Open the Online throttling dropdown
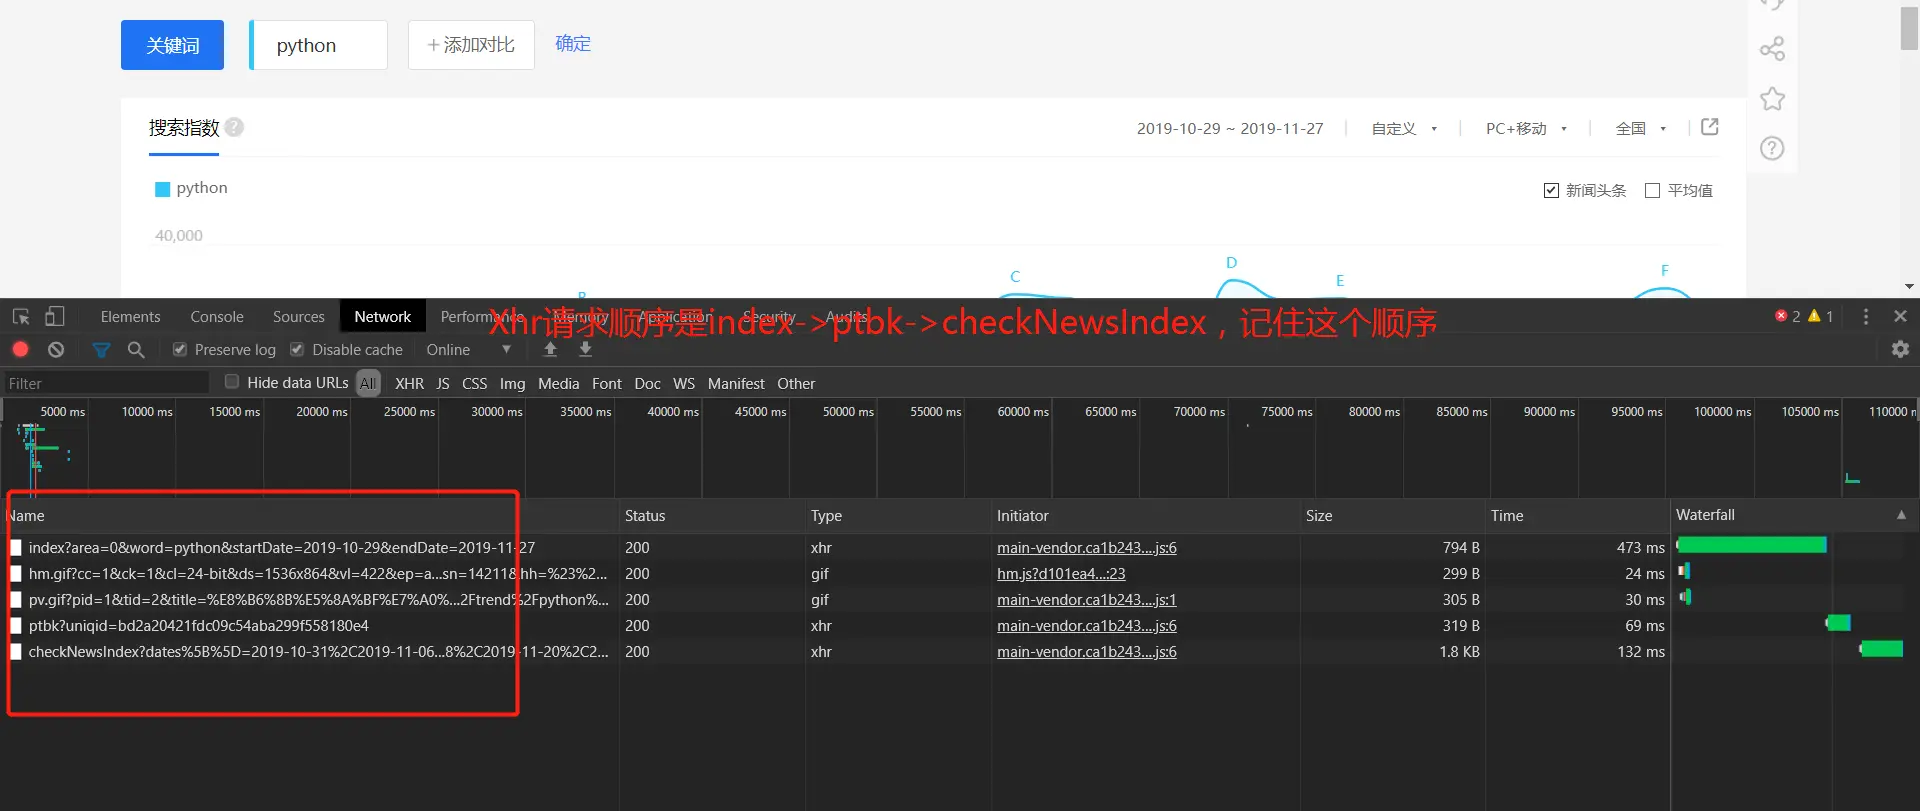 pyautogui.click(x=468, y=349)
